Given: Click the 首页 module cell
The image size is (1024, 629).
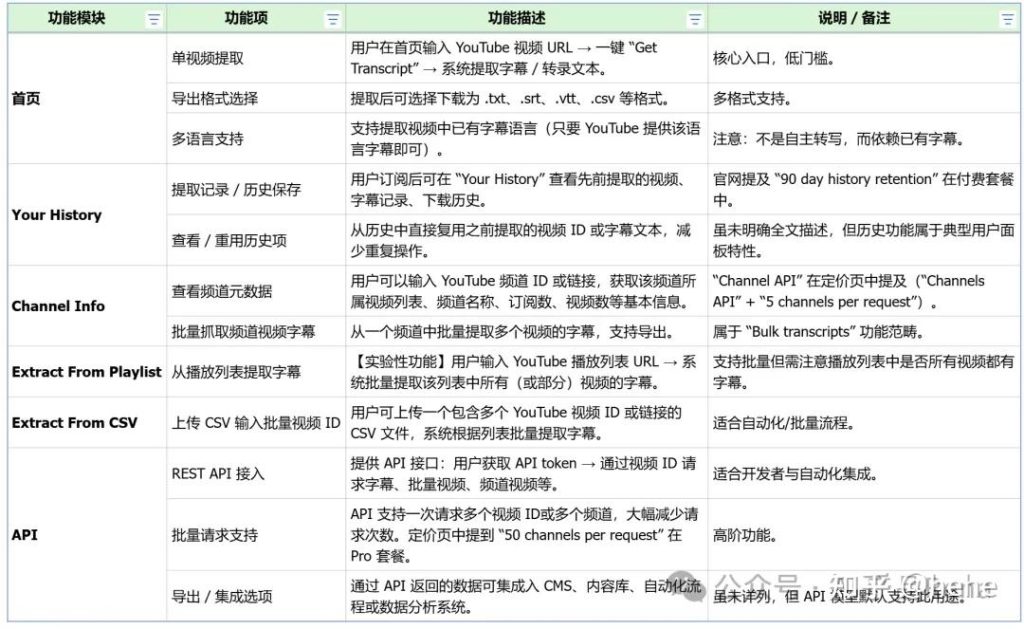Looking at the screenshot, I should pos(24,98).
